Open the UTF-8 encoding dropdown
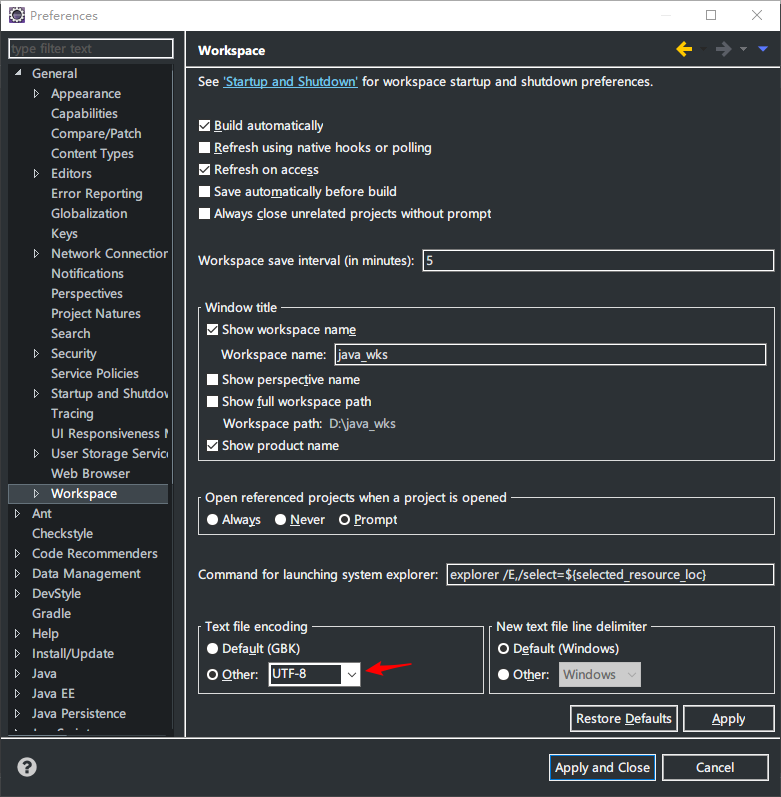 pyautogui.click(x=351, y=675)
